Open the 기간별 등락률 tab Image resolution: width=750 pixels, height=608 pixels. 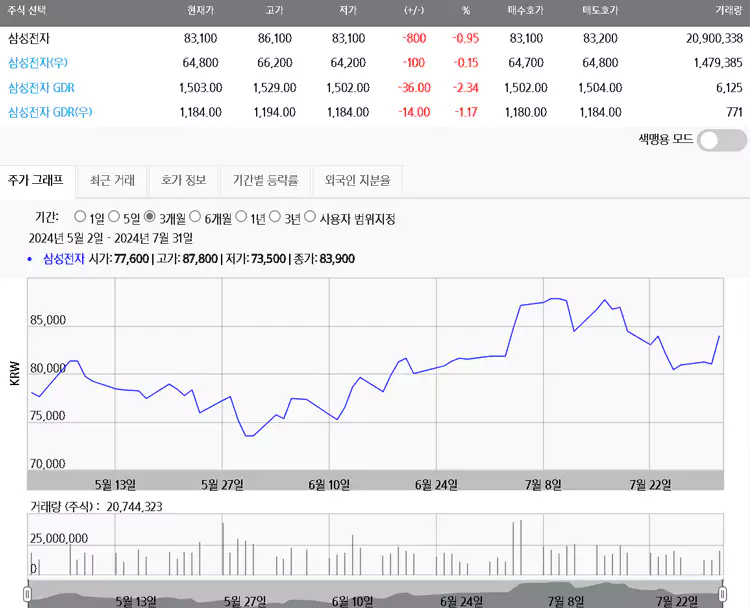point(265,180)
